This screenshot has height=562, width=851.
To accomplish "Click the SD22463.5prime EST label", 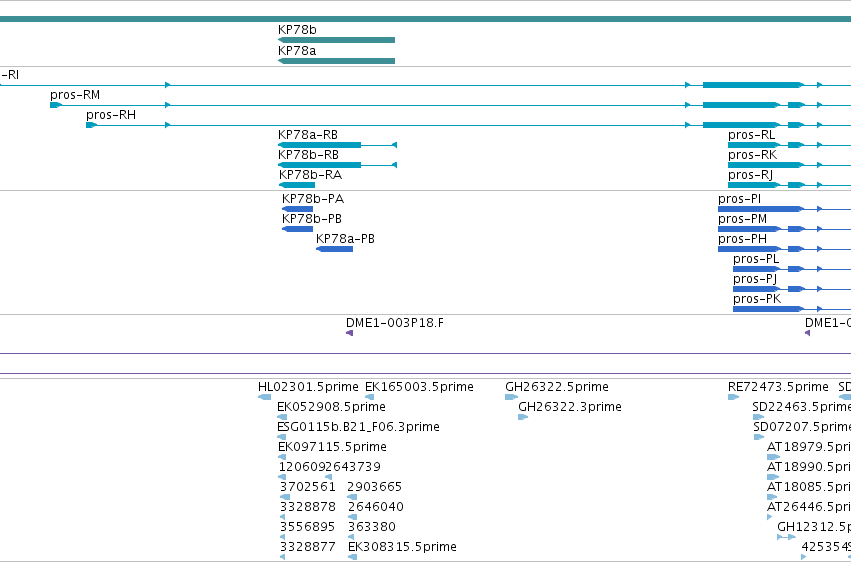I will 802,407.
